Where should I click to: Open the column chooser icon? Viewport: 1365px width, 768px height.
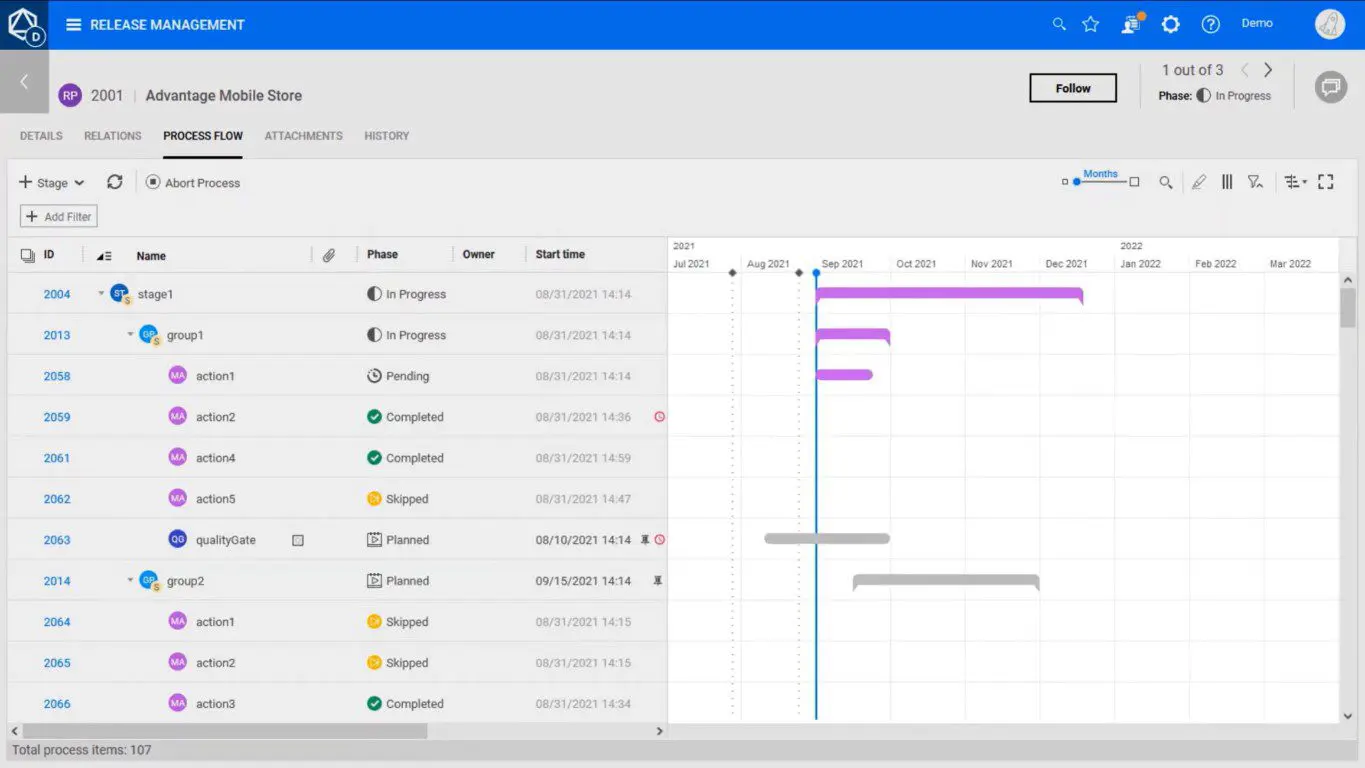[1227, 182]
